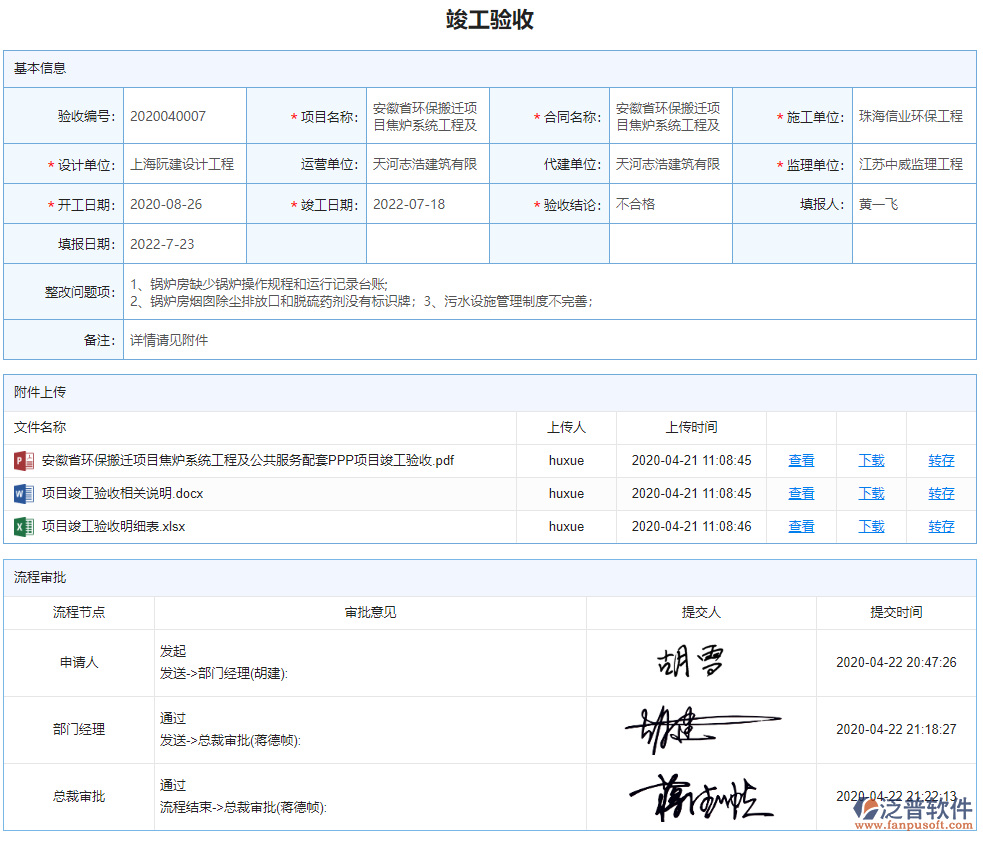
Task: 查看 the PDF 竣工验收 attachment
Action: coord(801,460)
